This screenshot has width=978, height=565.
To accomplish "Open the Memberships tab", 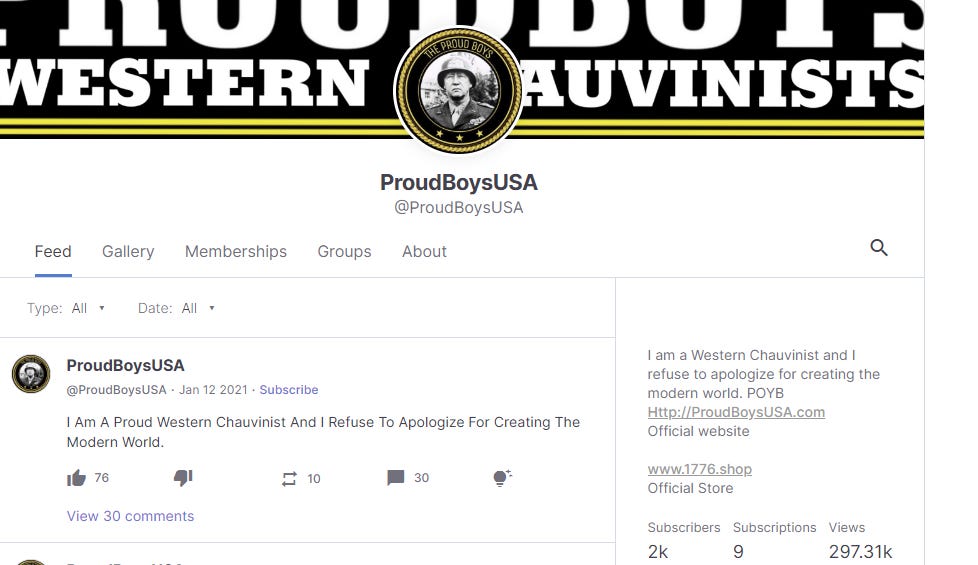I will [x=236, y=251].
